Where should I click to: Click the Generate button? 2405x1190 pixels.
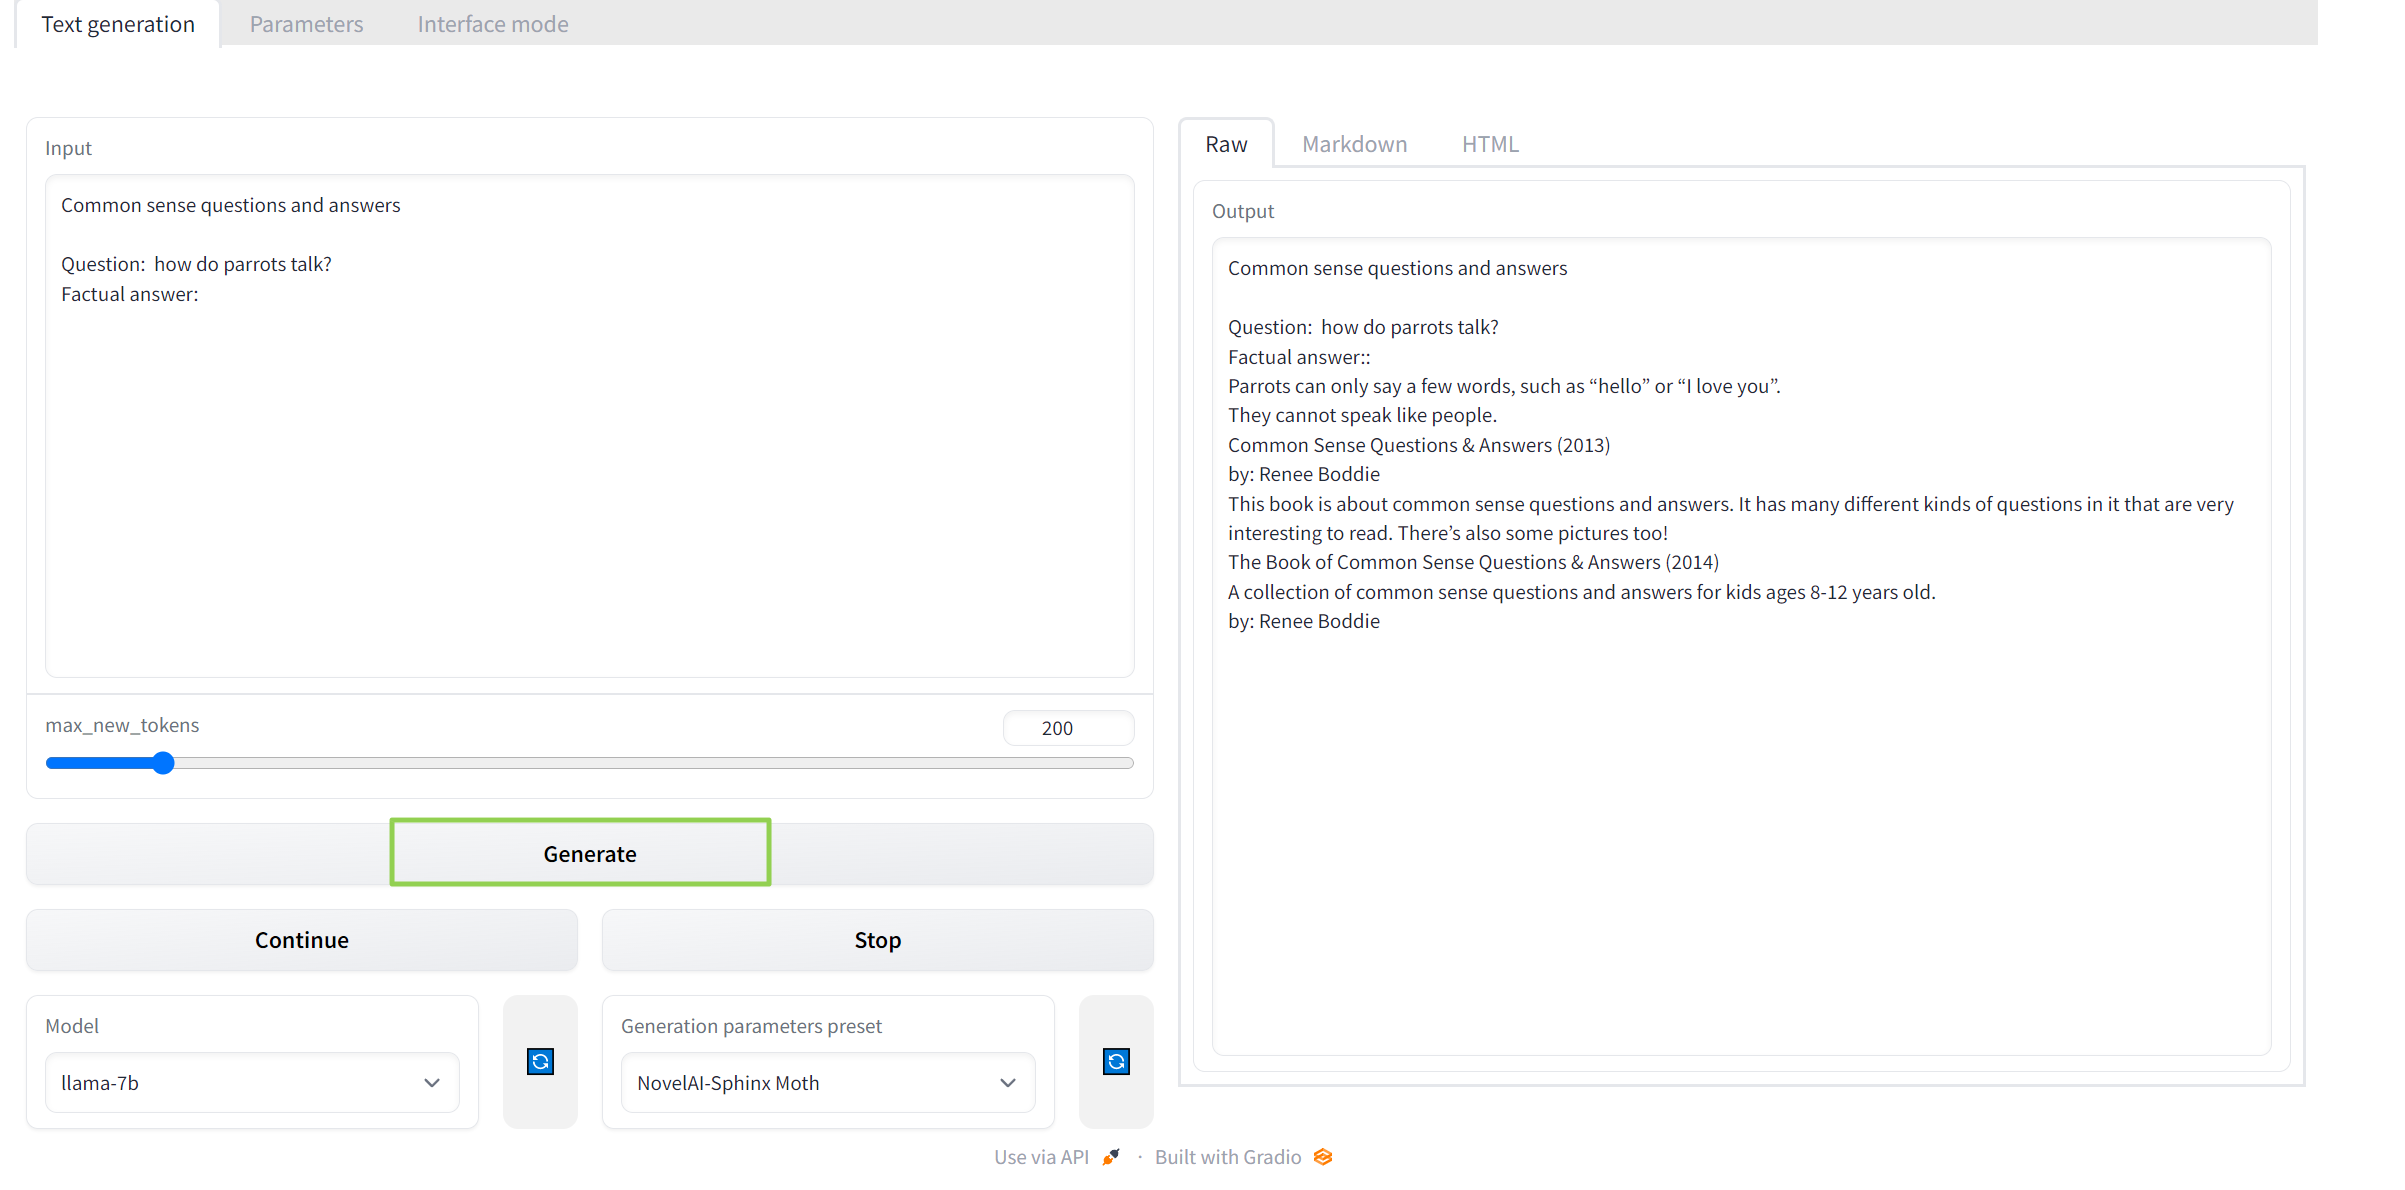[590, 854]
